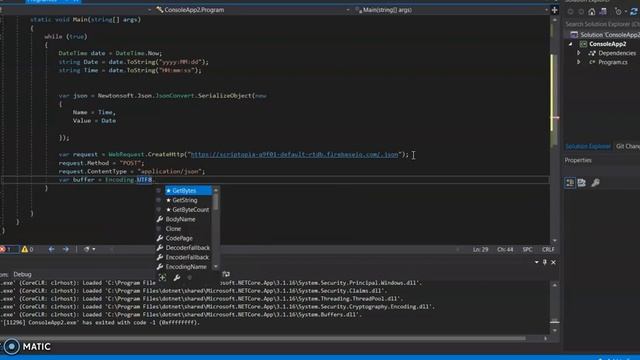Select Clone method suggestion
This screenshot has width=640, height=360.
click(173, 229)
